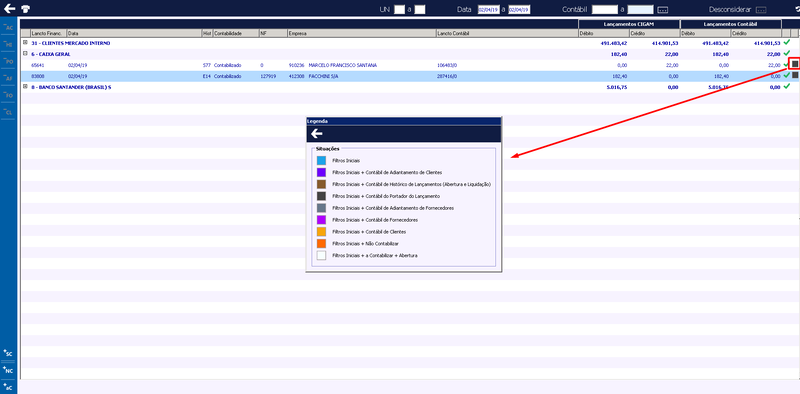Click the Legenda window title bar
This screenshot has height=394, width=800.
point(404,121)
